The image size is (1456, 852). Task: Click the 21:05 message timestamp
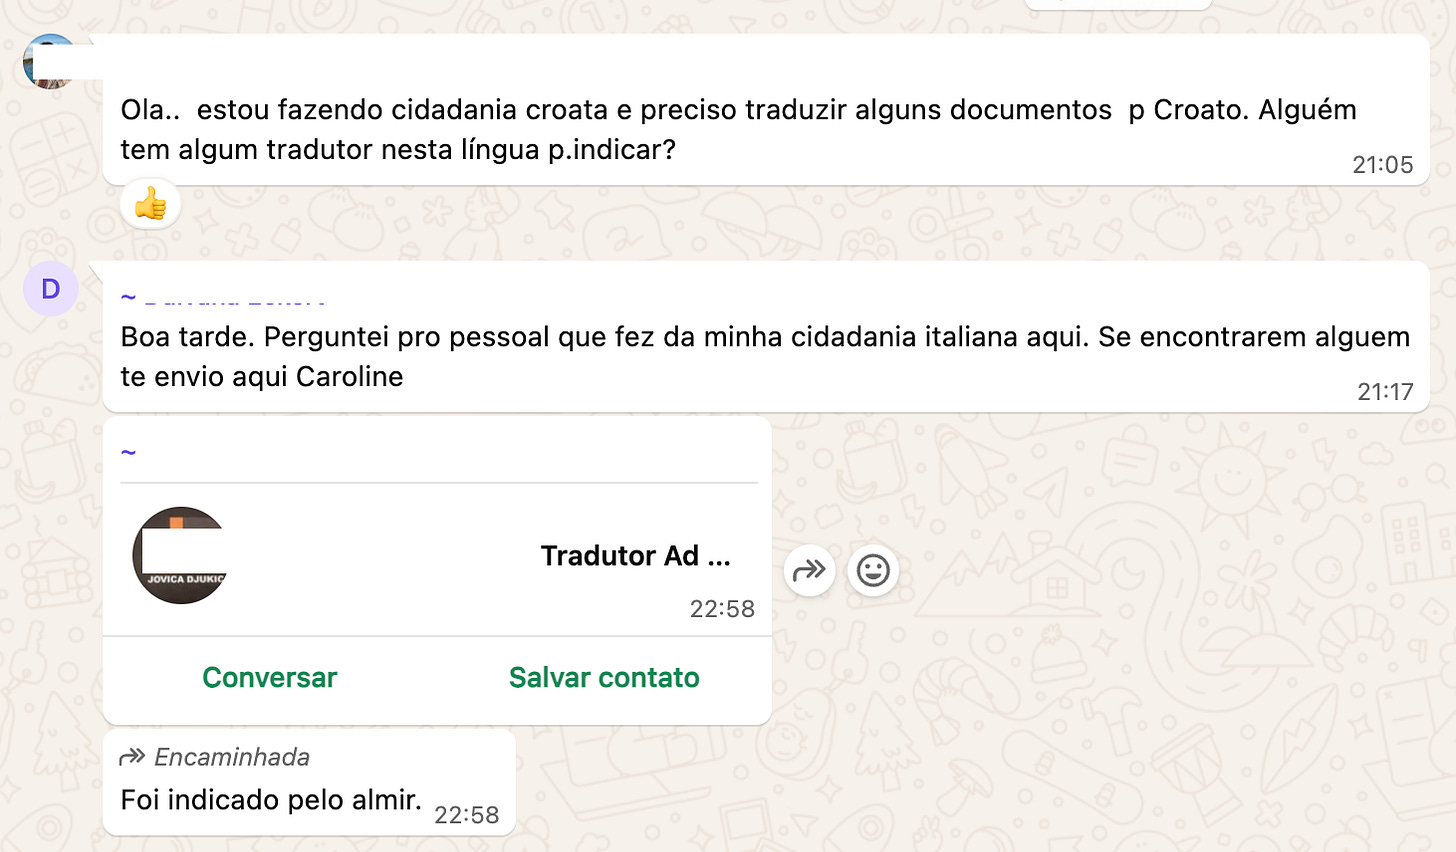(1382, 165)
